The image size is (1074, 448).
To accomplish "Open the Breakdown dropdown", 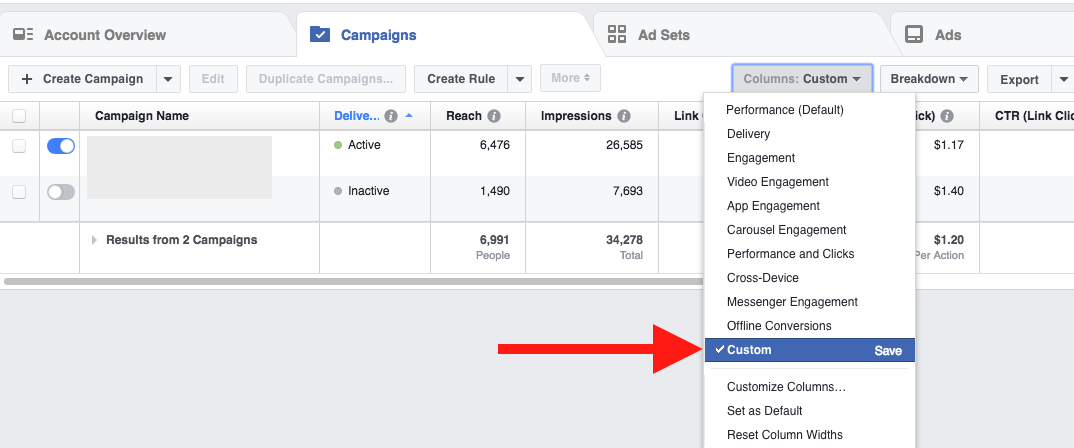I will (929, 79).
